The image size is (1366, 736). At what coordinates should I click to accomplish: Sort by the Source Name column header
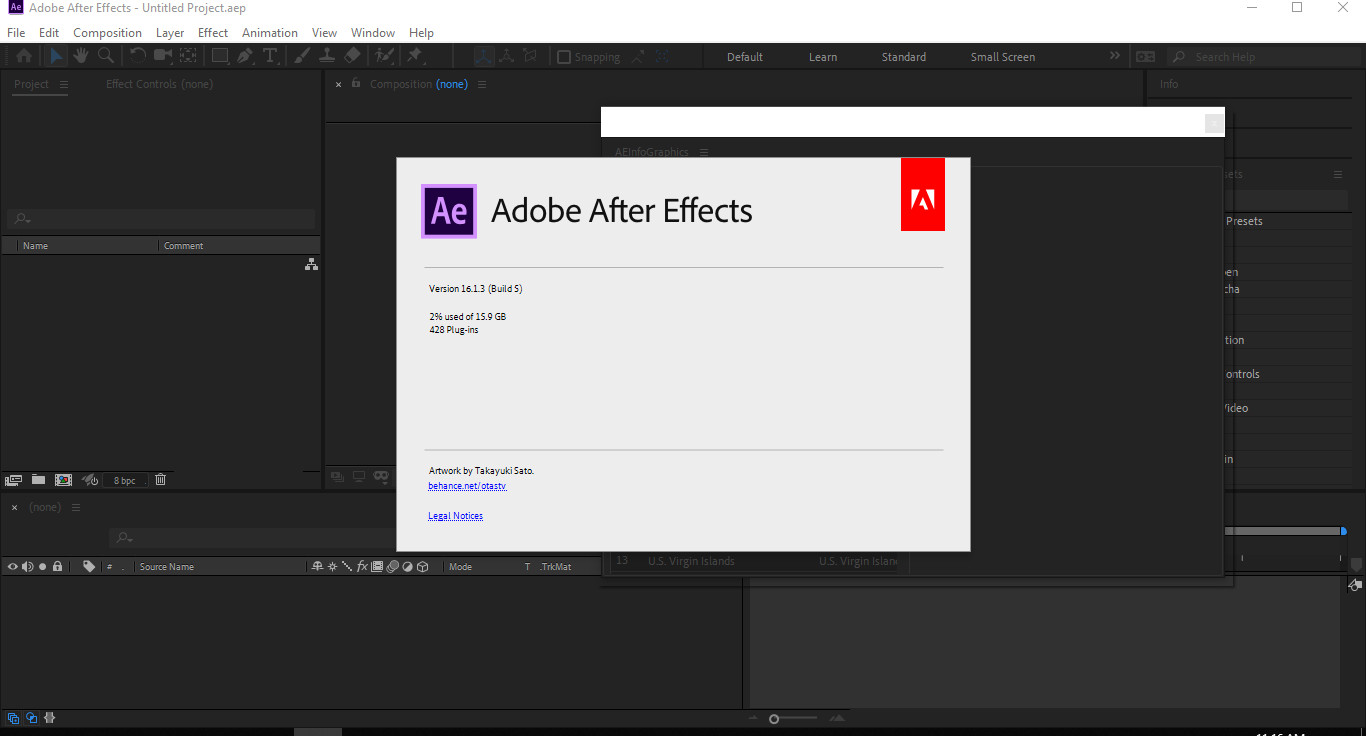click(167, 567)
